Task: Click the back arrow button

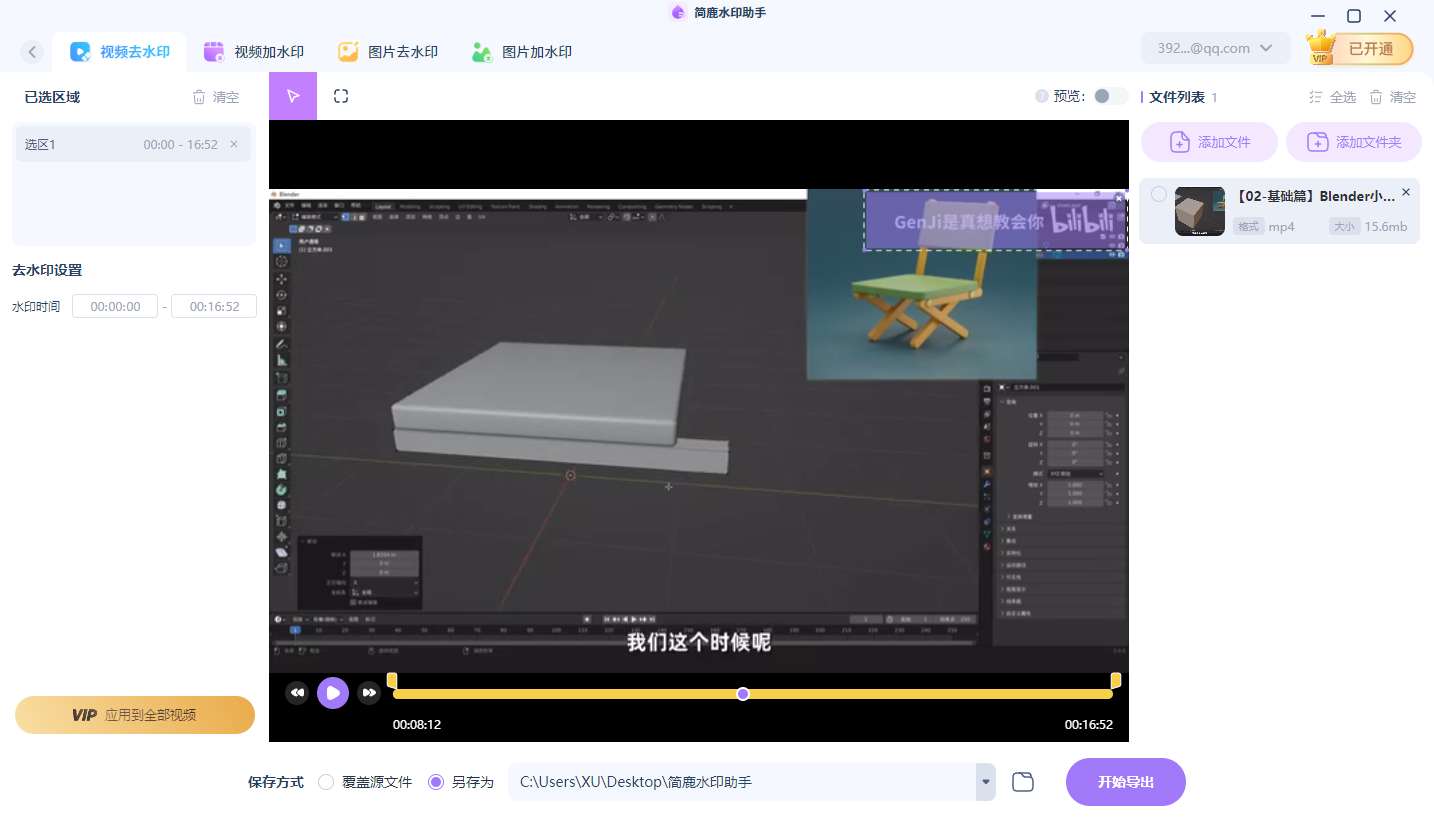Action: [32, 52]
